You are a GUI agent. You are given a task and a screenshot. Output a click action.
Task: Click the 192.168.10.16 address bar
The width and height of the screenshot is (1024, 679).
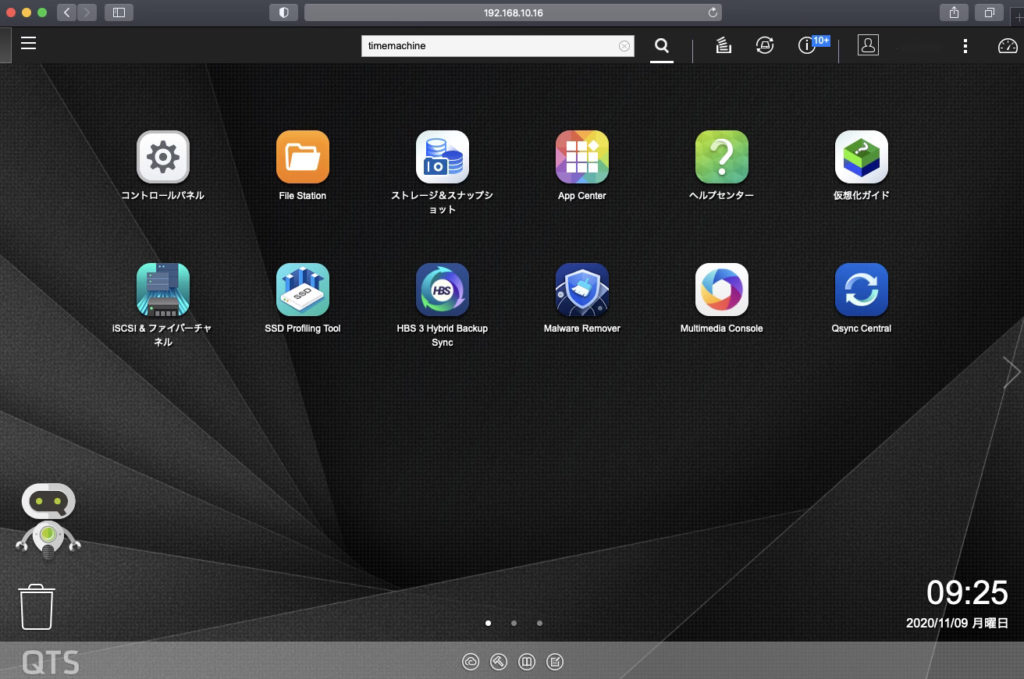click(x=513, y=12)
